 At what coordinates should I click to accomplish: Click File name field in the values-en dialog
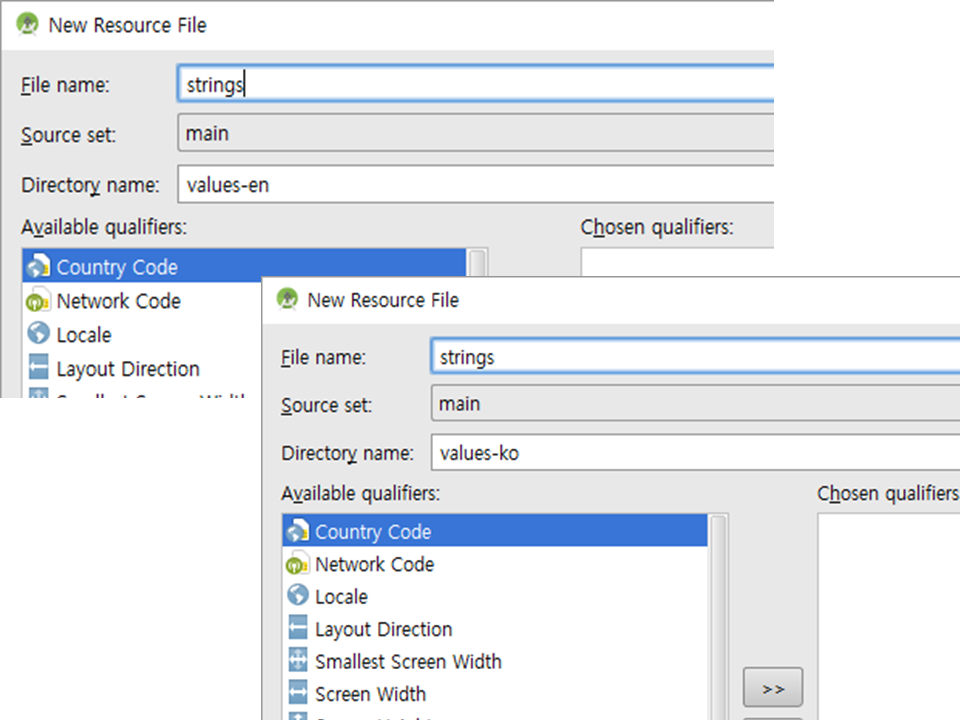tap(475, 85)
